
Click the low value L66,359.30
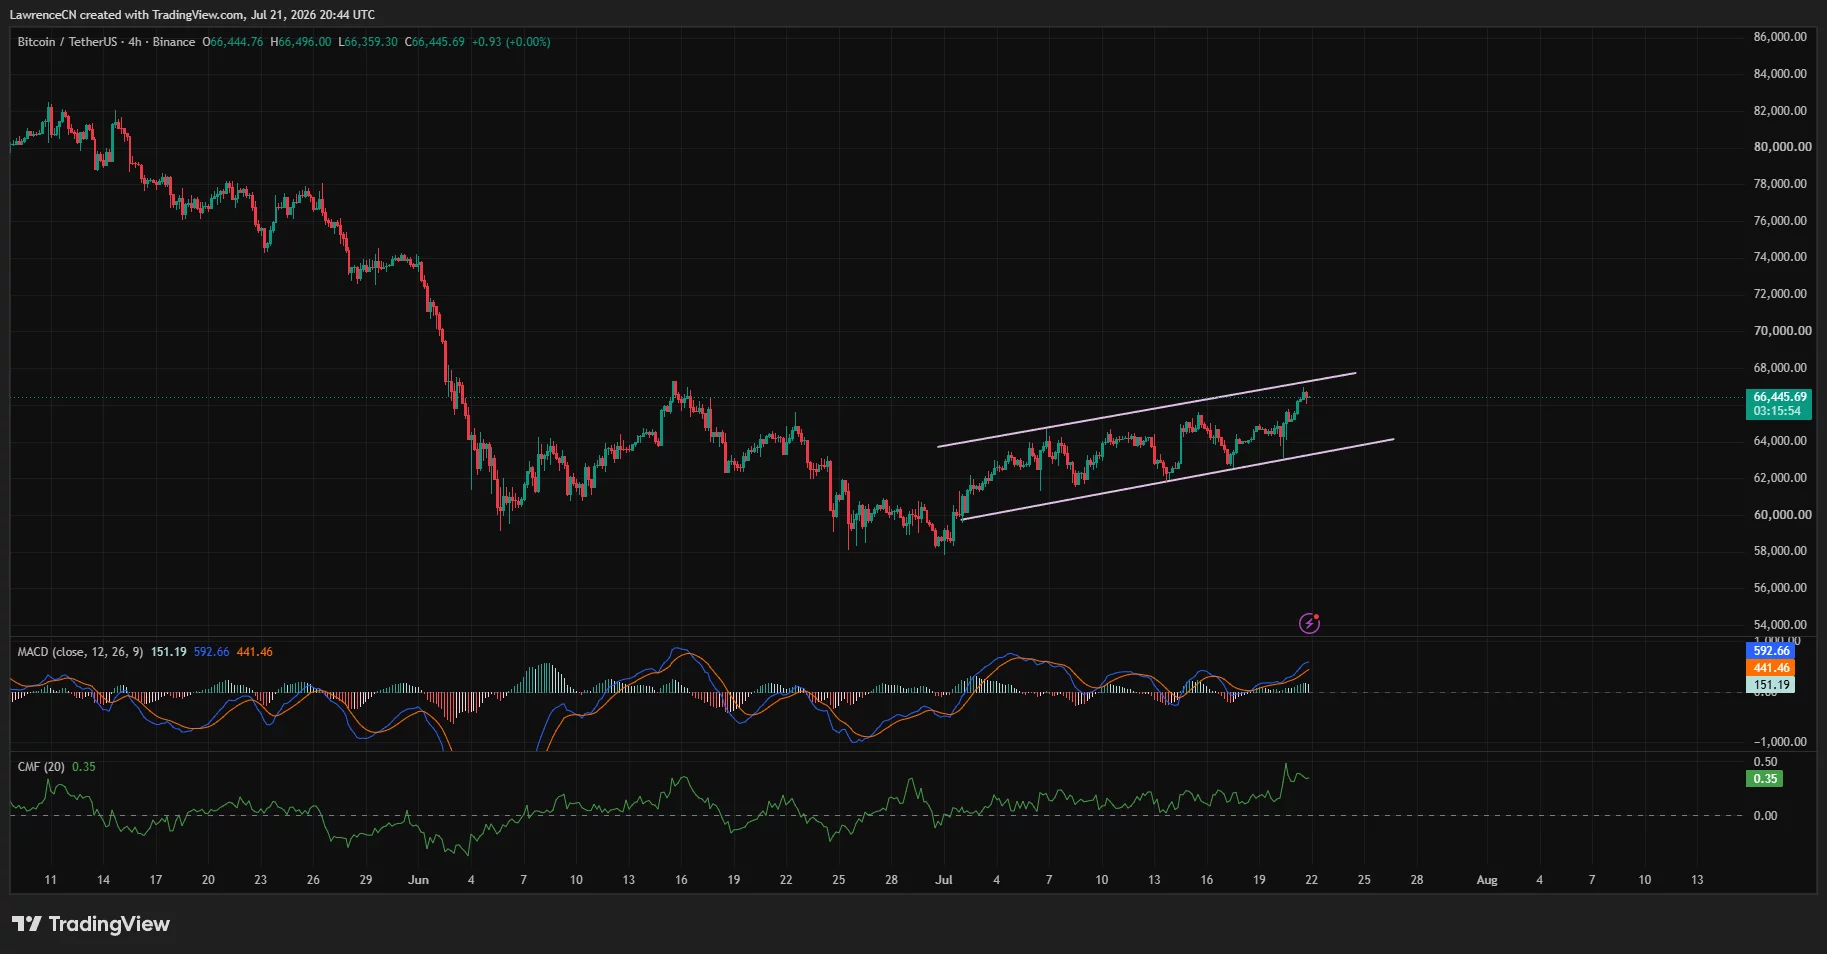click(x=368, y=42)
